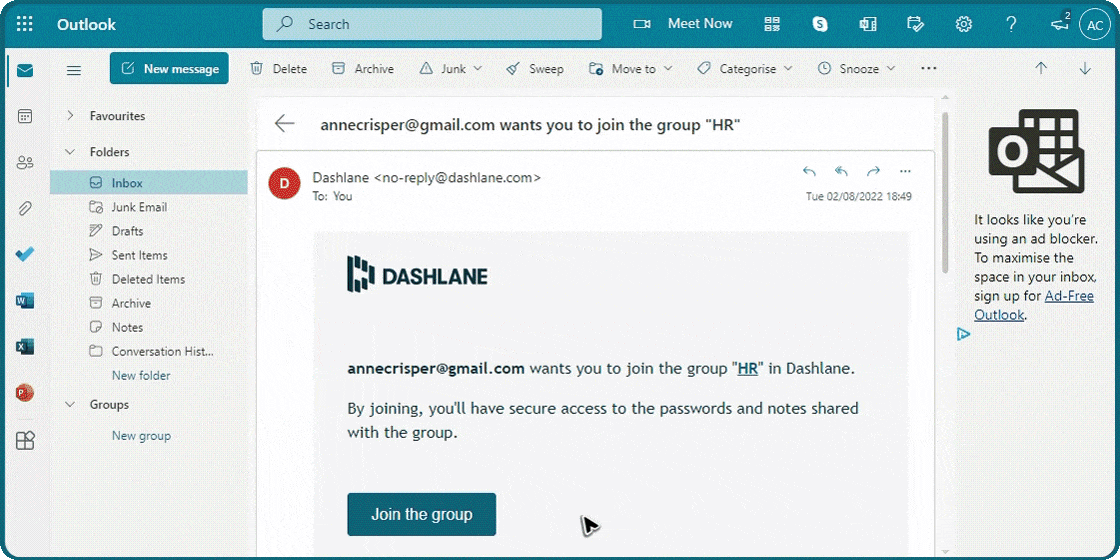1120x560 pixels.
Task: Open People in left rail
Action: point(25,163)
